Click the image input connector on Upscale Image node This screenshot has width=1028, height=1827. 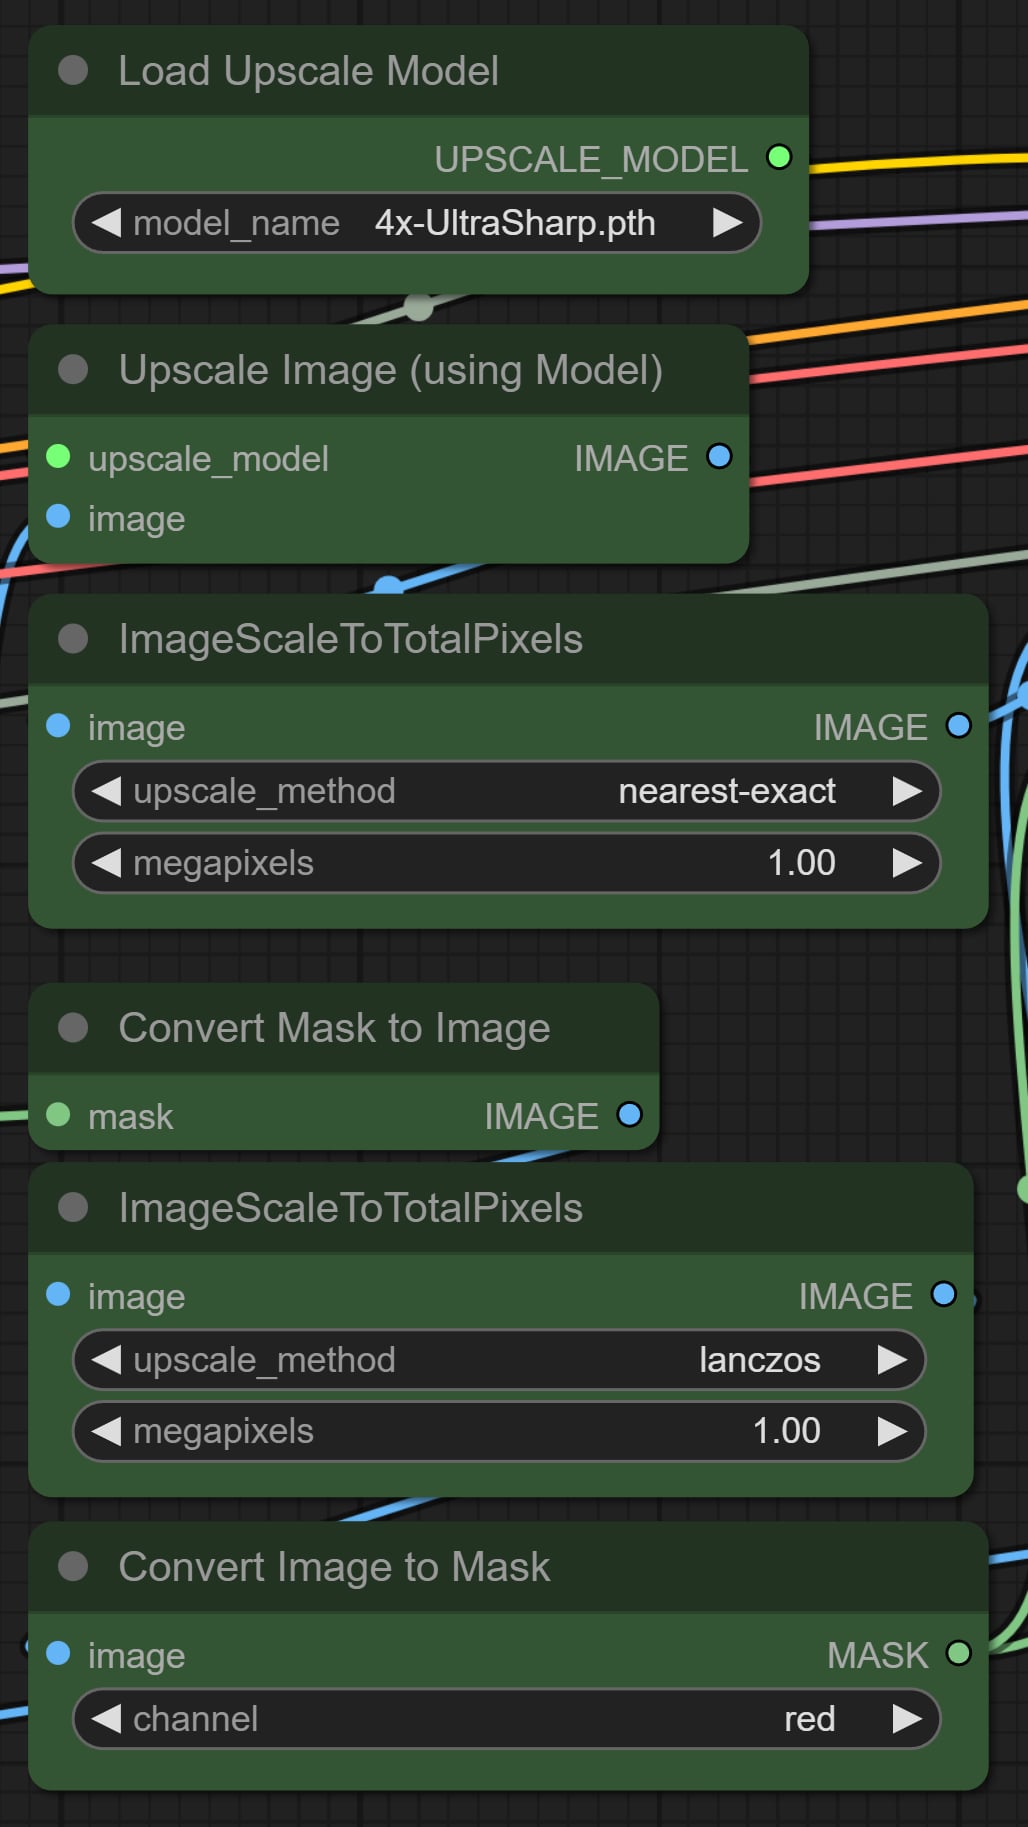coord(58,517)
